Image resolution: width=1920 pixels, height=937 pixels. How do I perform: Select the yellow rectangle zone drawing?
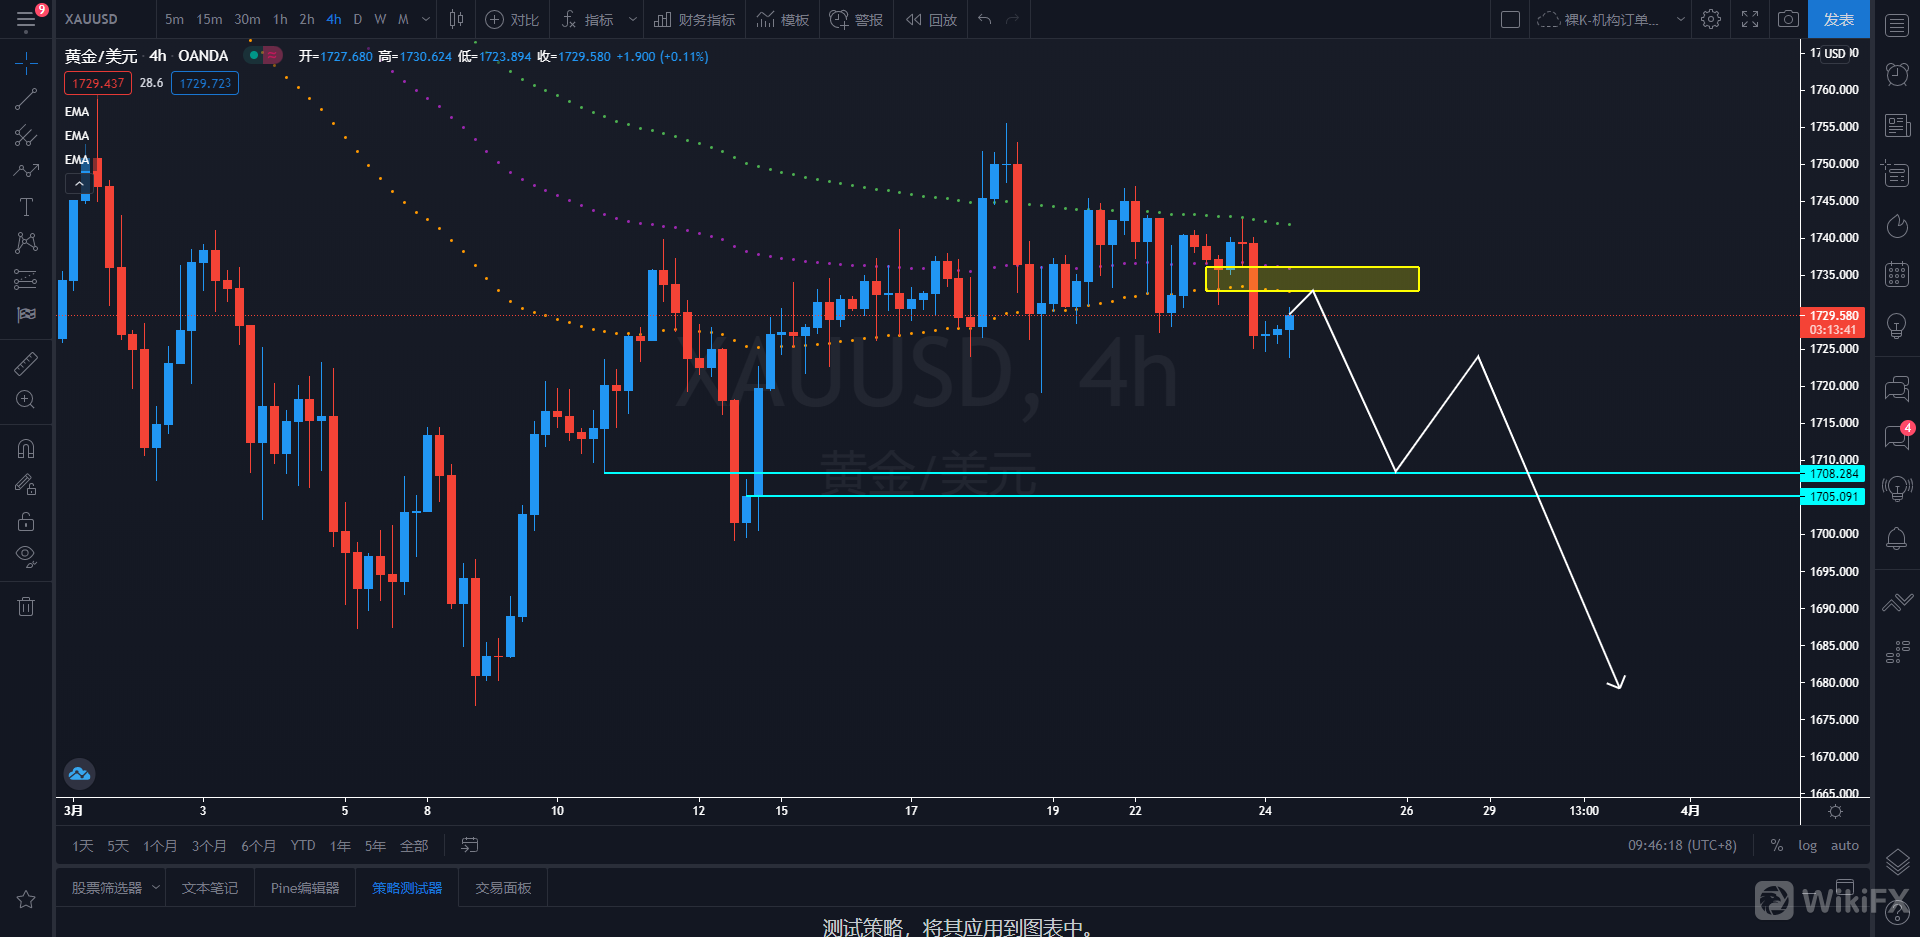click(1312, 279)
